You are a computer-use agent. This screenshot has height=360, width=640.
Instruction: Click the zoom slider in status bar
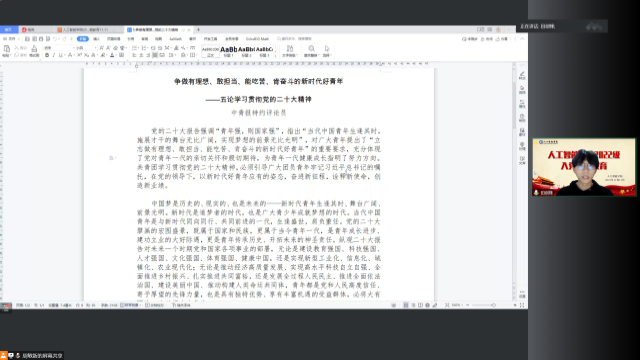pos(484,305)
